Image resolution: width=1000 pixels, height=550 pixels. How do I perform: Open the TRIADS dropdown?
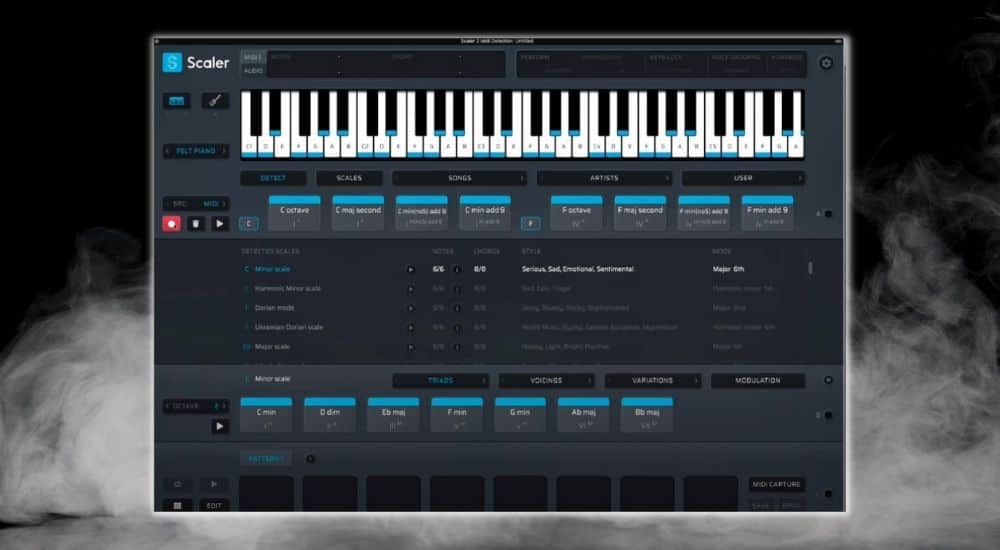point(441,380)
